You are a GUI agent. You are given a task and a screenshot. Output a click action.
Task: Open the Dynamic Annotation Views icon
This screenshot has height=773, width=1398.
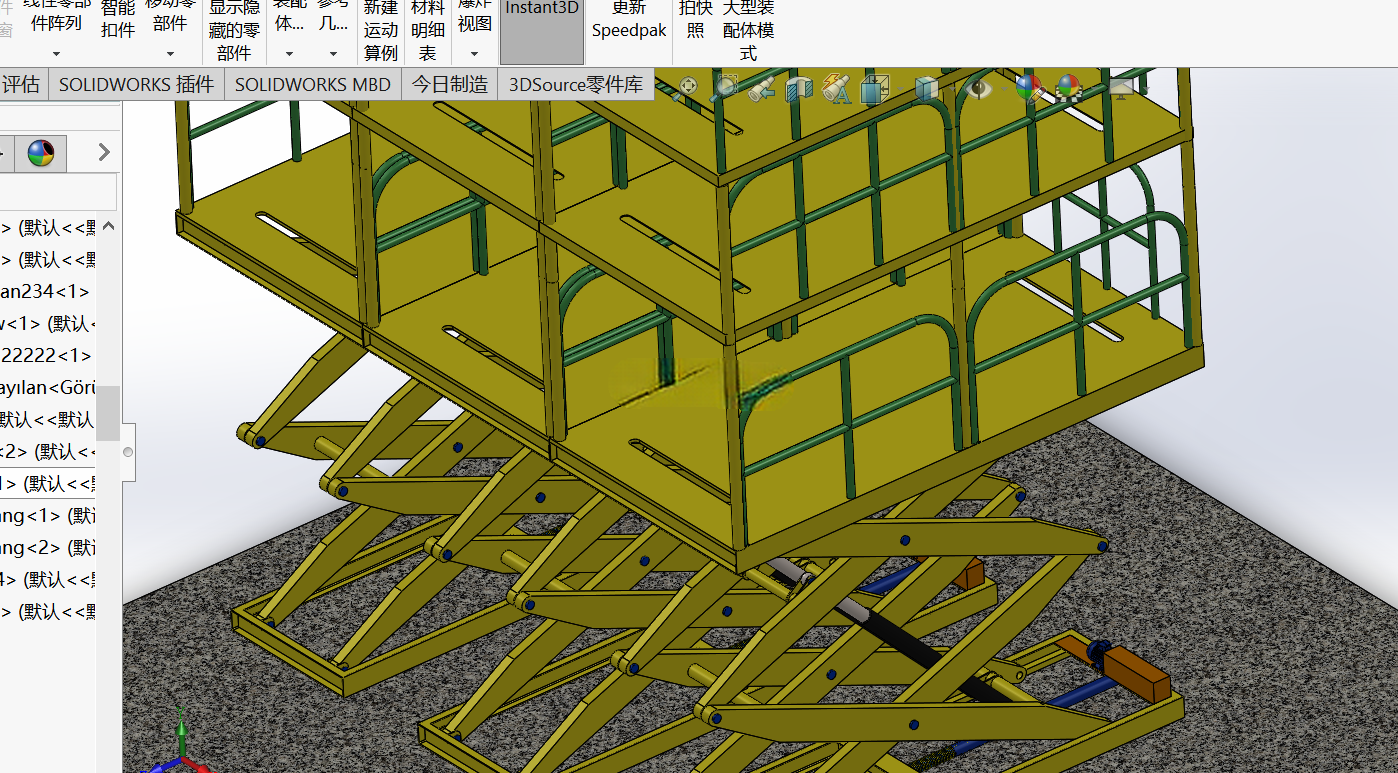click(x=836, y=89)
